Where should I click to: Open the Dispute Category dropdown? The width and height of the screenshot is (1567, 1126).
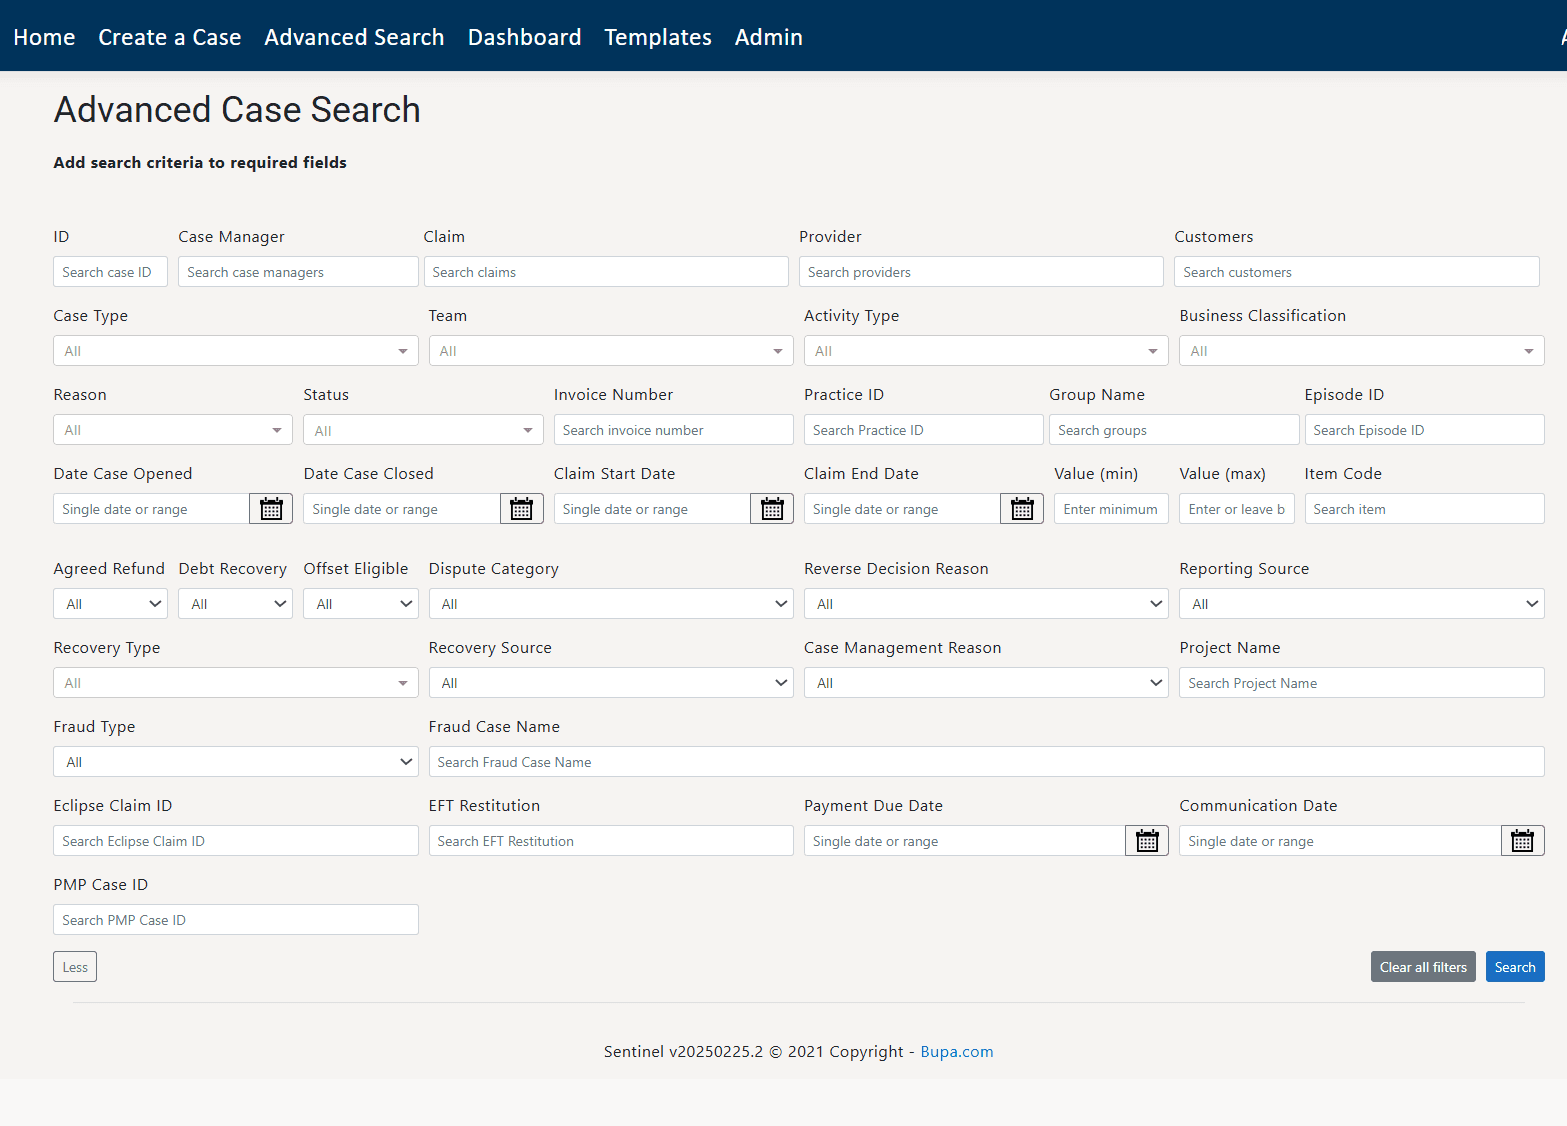[x=610, y=604]
